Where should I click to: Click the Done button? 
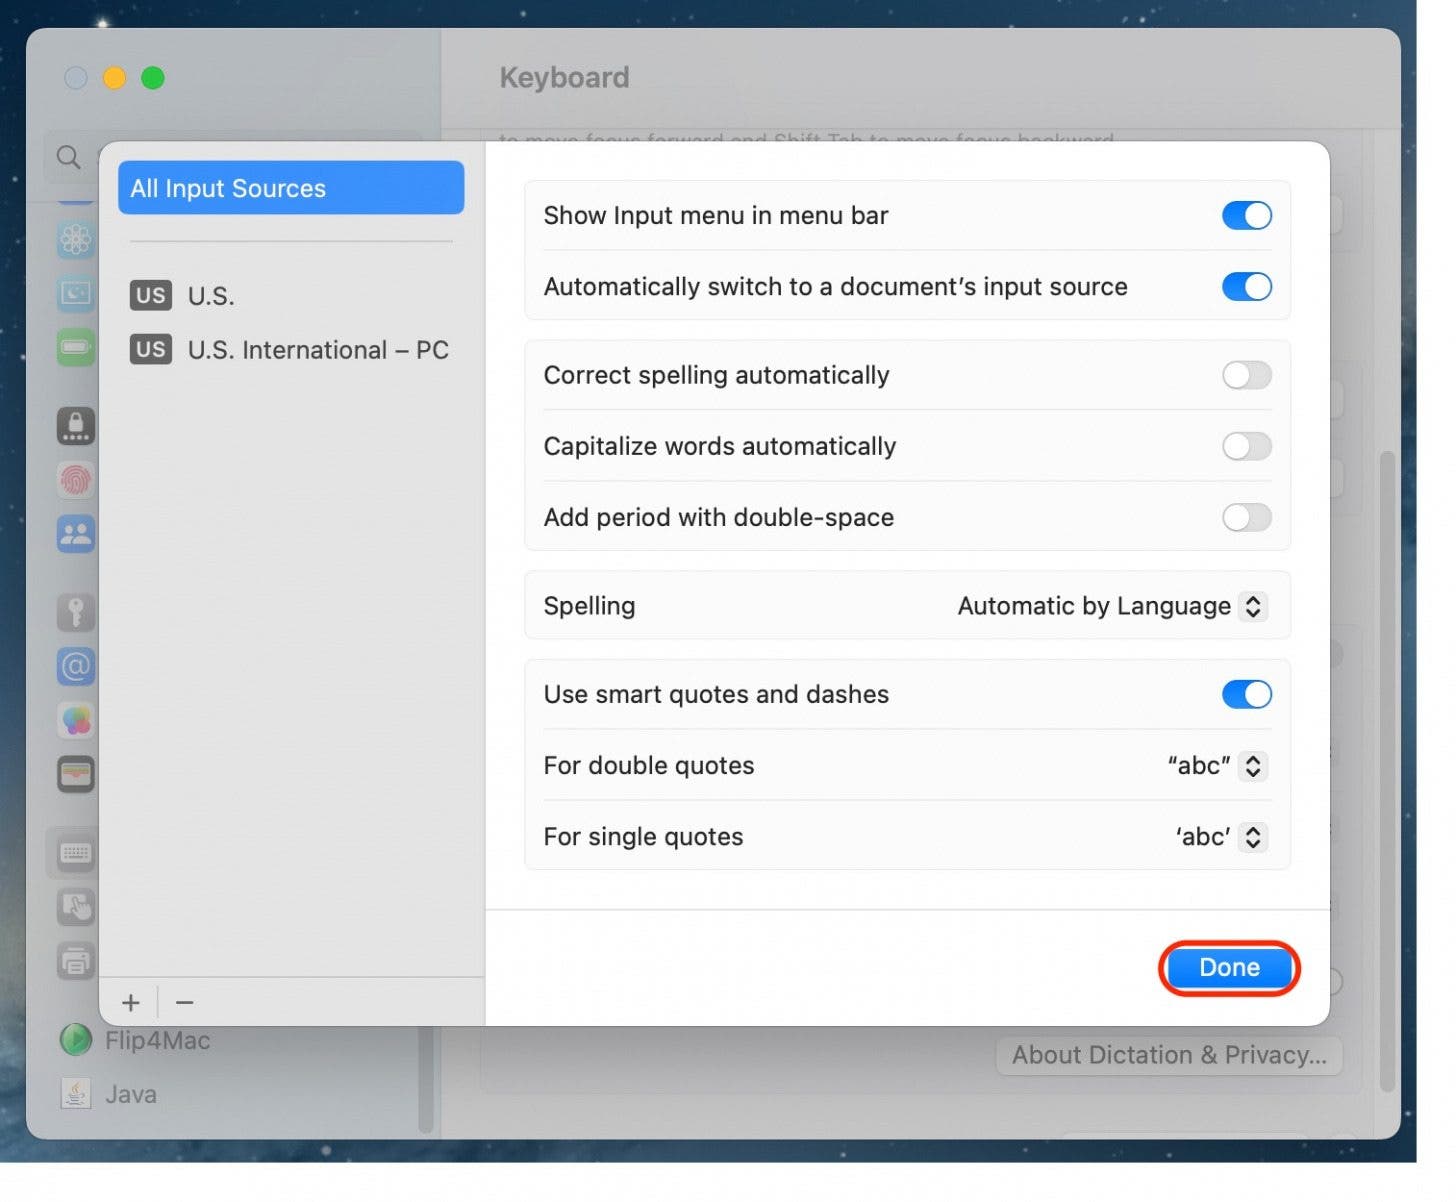(1229, 968)
